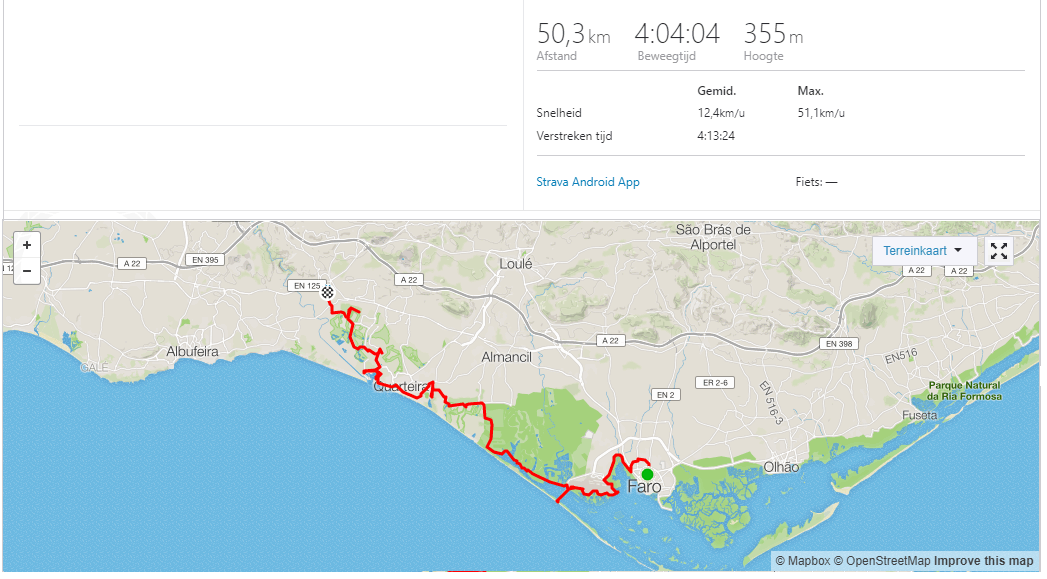Screen dimensions: 1047x579
Task: Click the dropdown arrow beside Terreinkaart
Action: 958,250
